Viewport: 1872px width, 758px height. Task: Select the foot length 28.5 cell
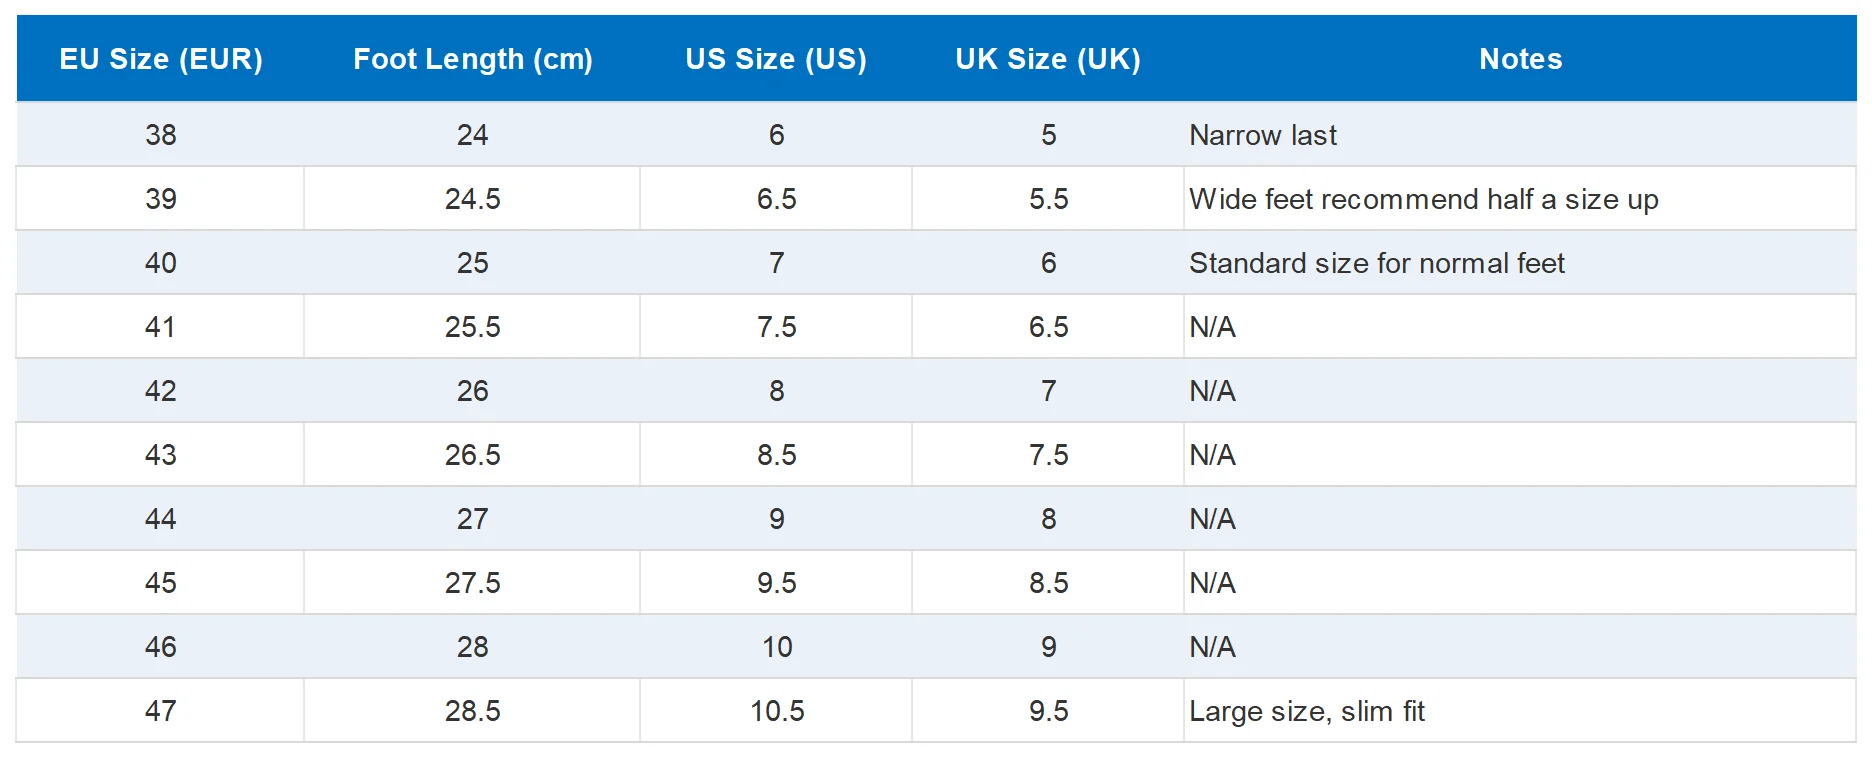coord(472,711)
